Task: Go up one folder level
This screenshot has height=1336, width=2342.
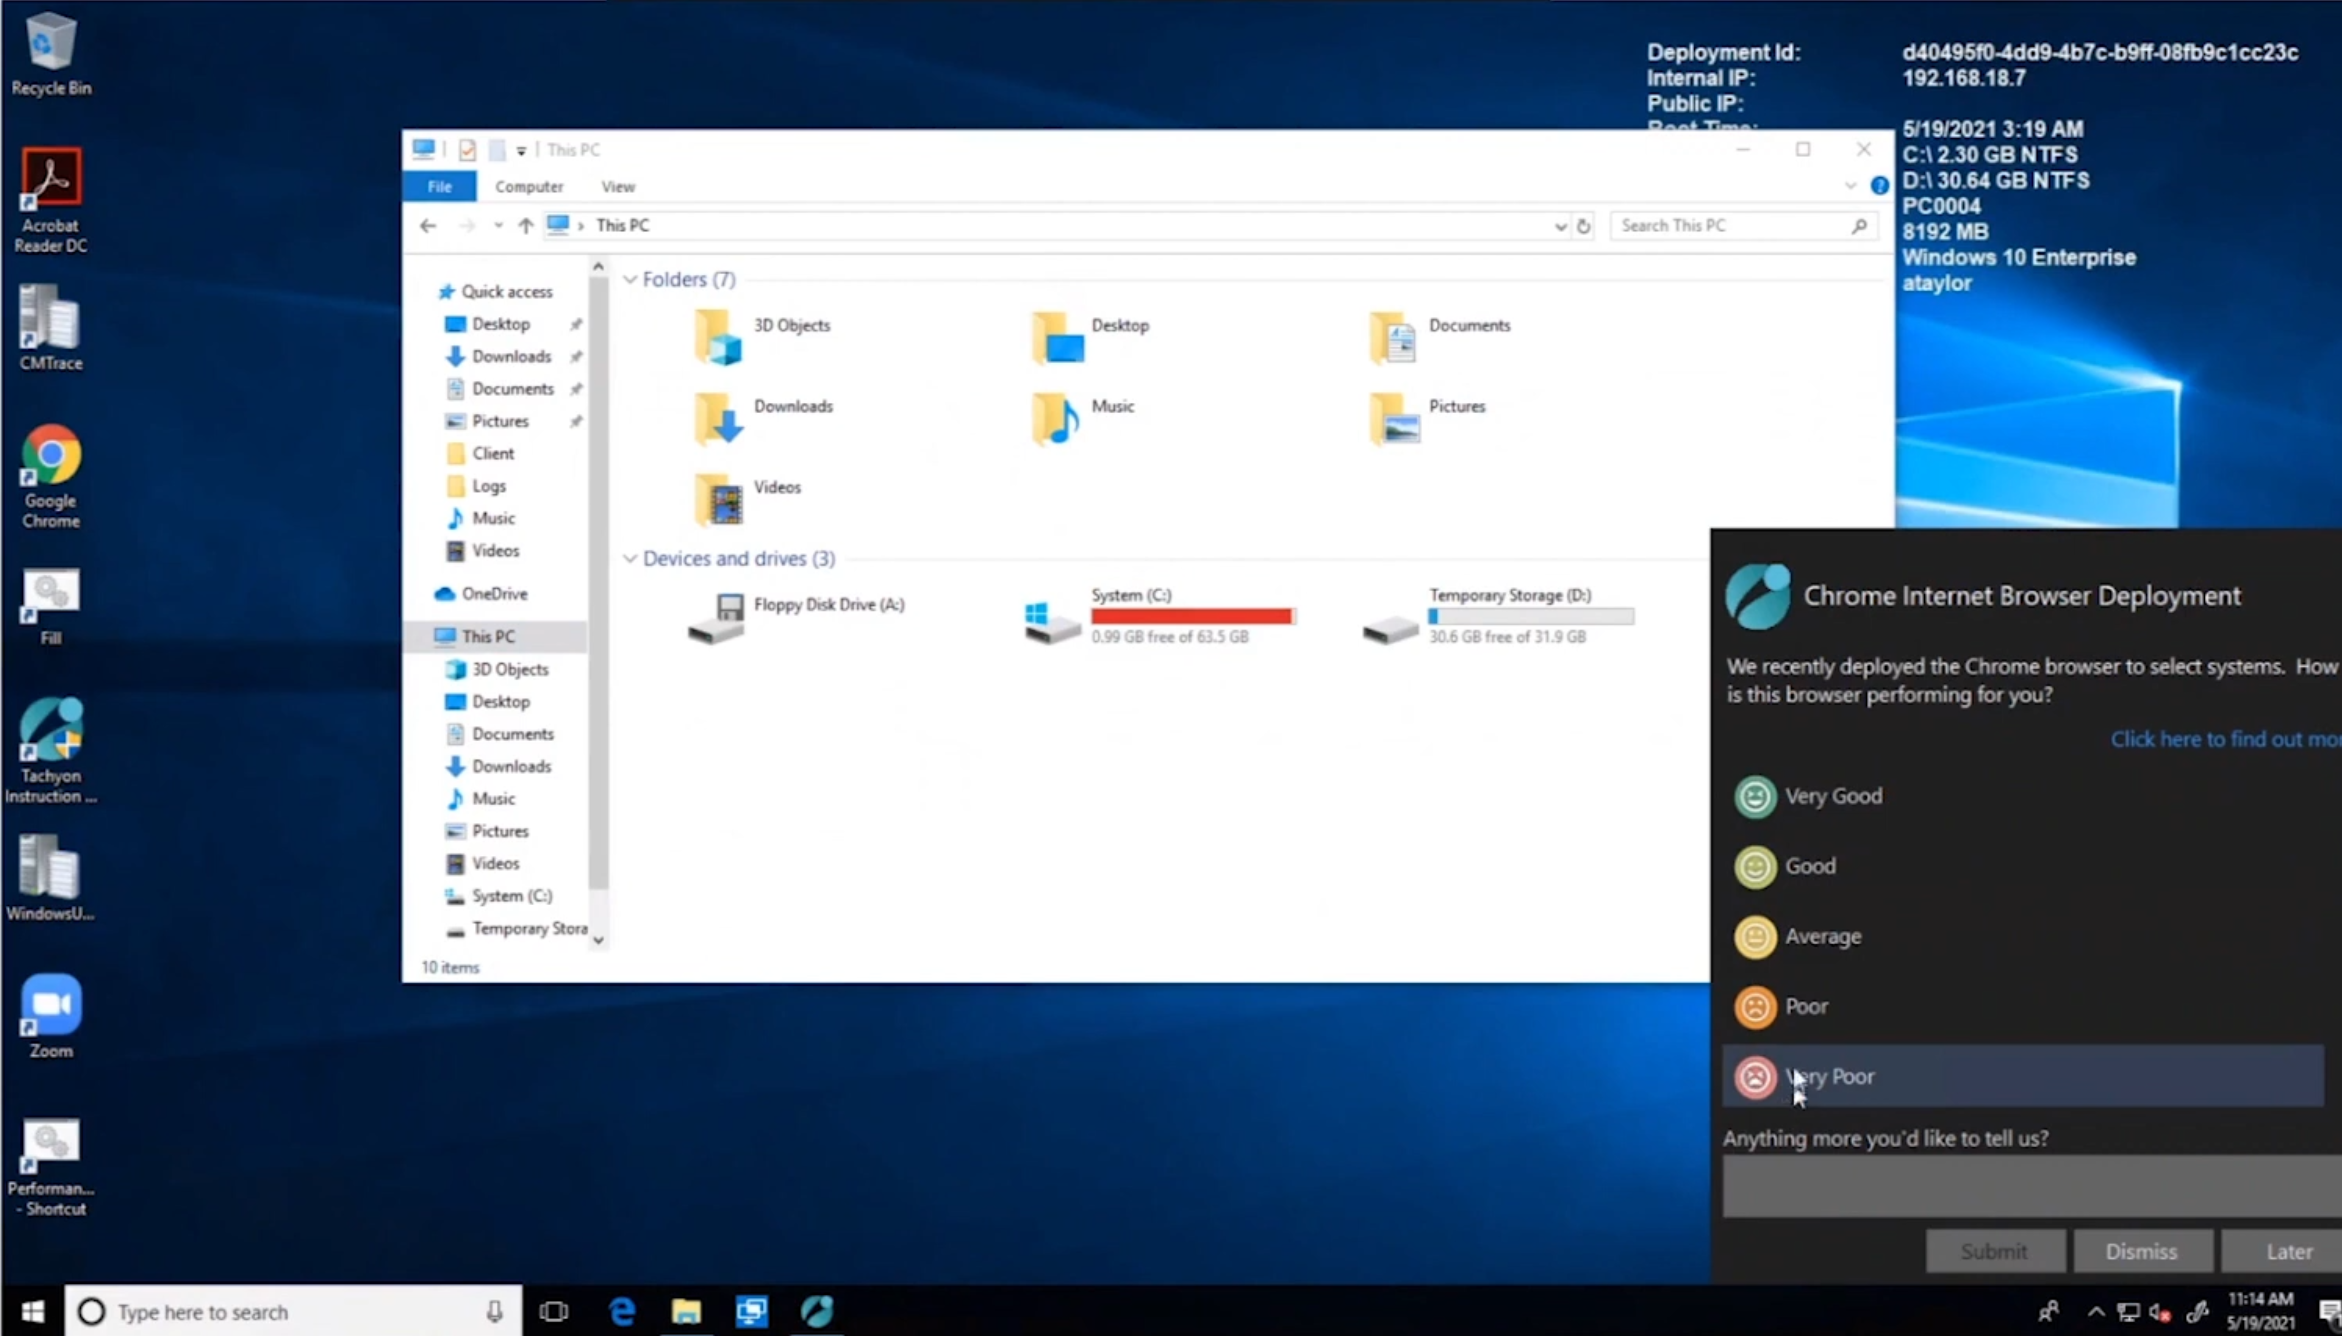Action: (x=526, y=226)
